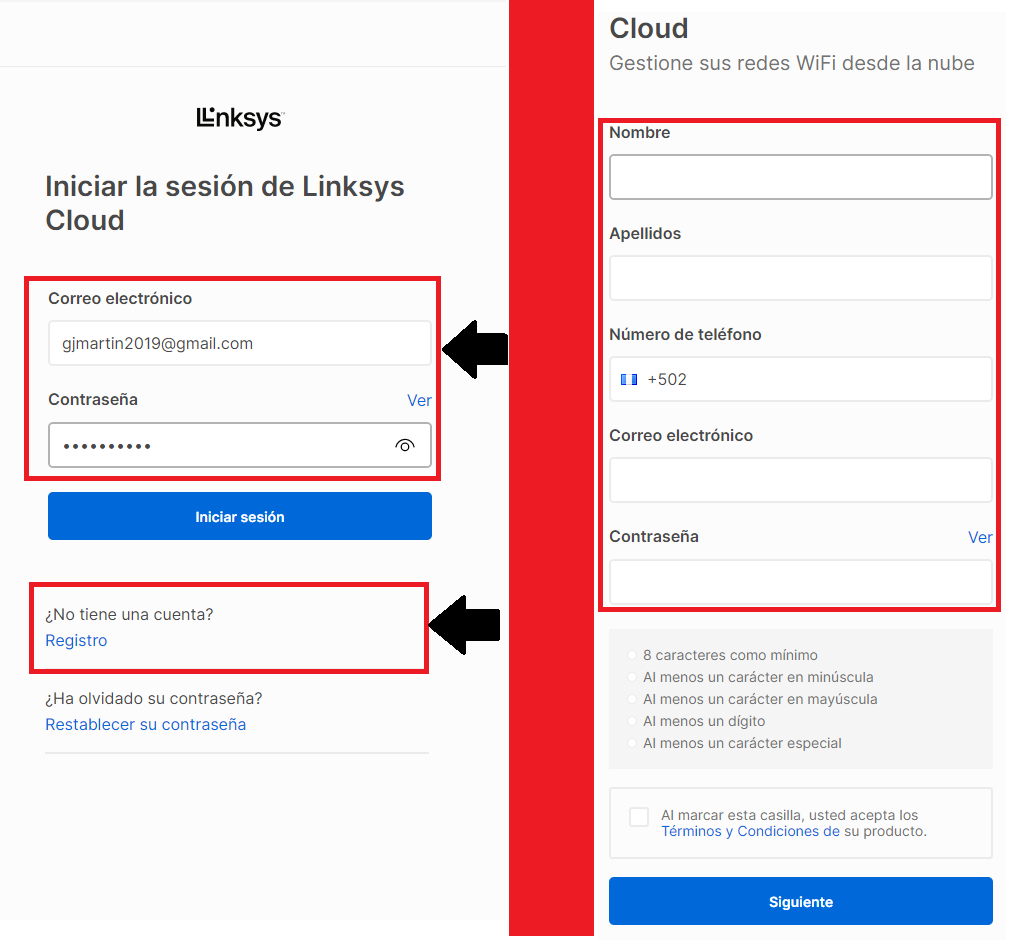The height and width of the screenshot is (940, 1010).
Task: Focus the registration Correo electrónico field
Action: [800, 480]
